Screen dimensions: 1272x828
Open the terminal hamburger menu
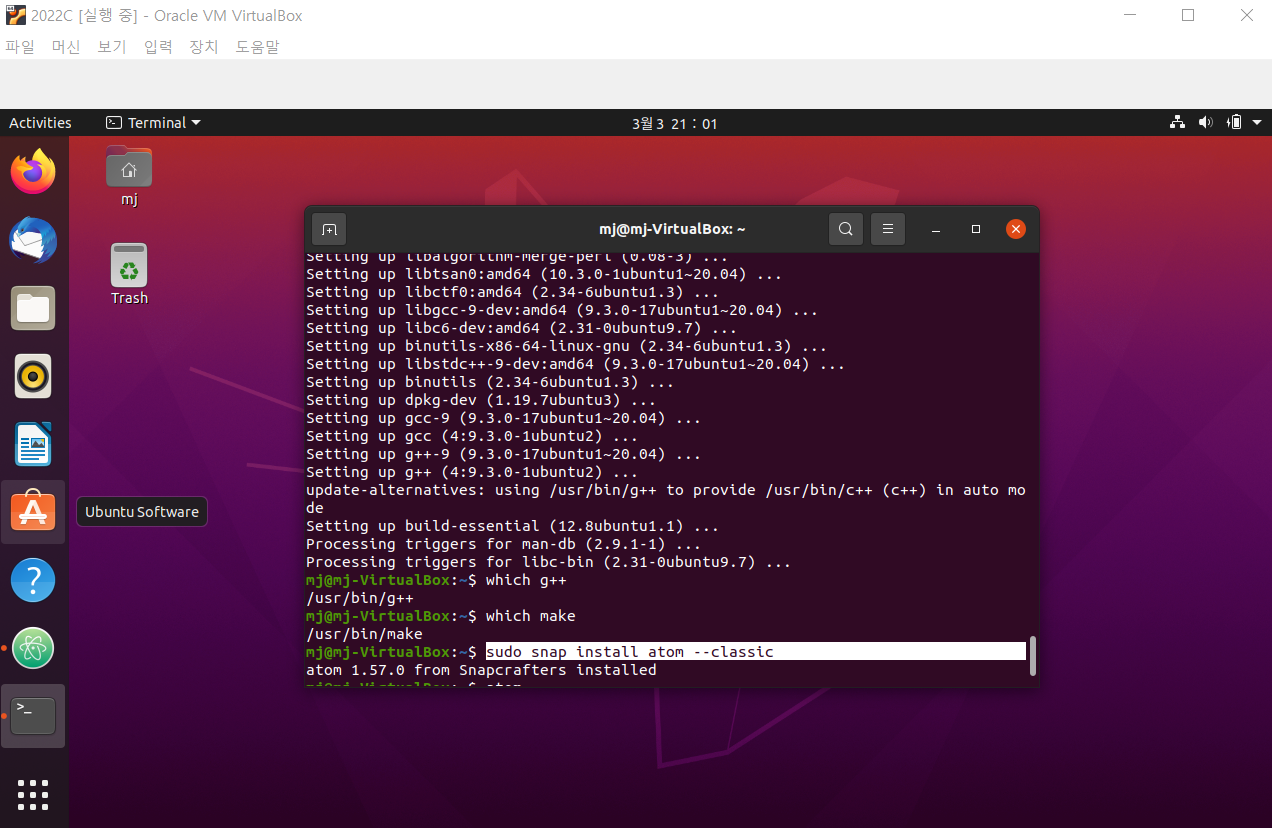point(888,229)
